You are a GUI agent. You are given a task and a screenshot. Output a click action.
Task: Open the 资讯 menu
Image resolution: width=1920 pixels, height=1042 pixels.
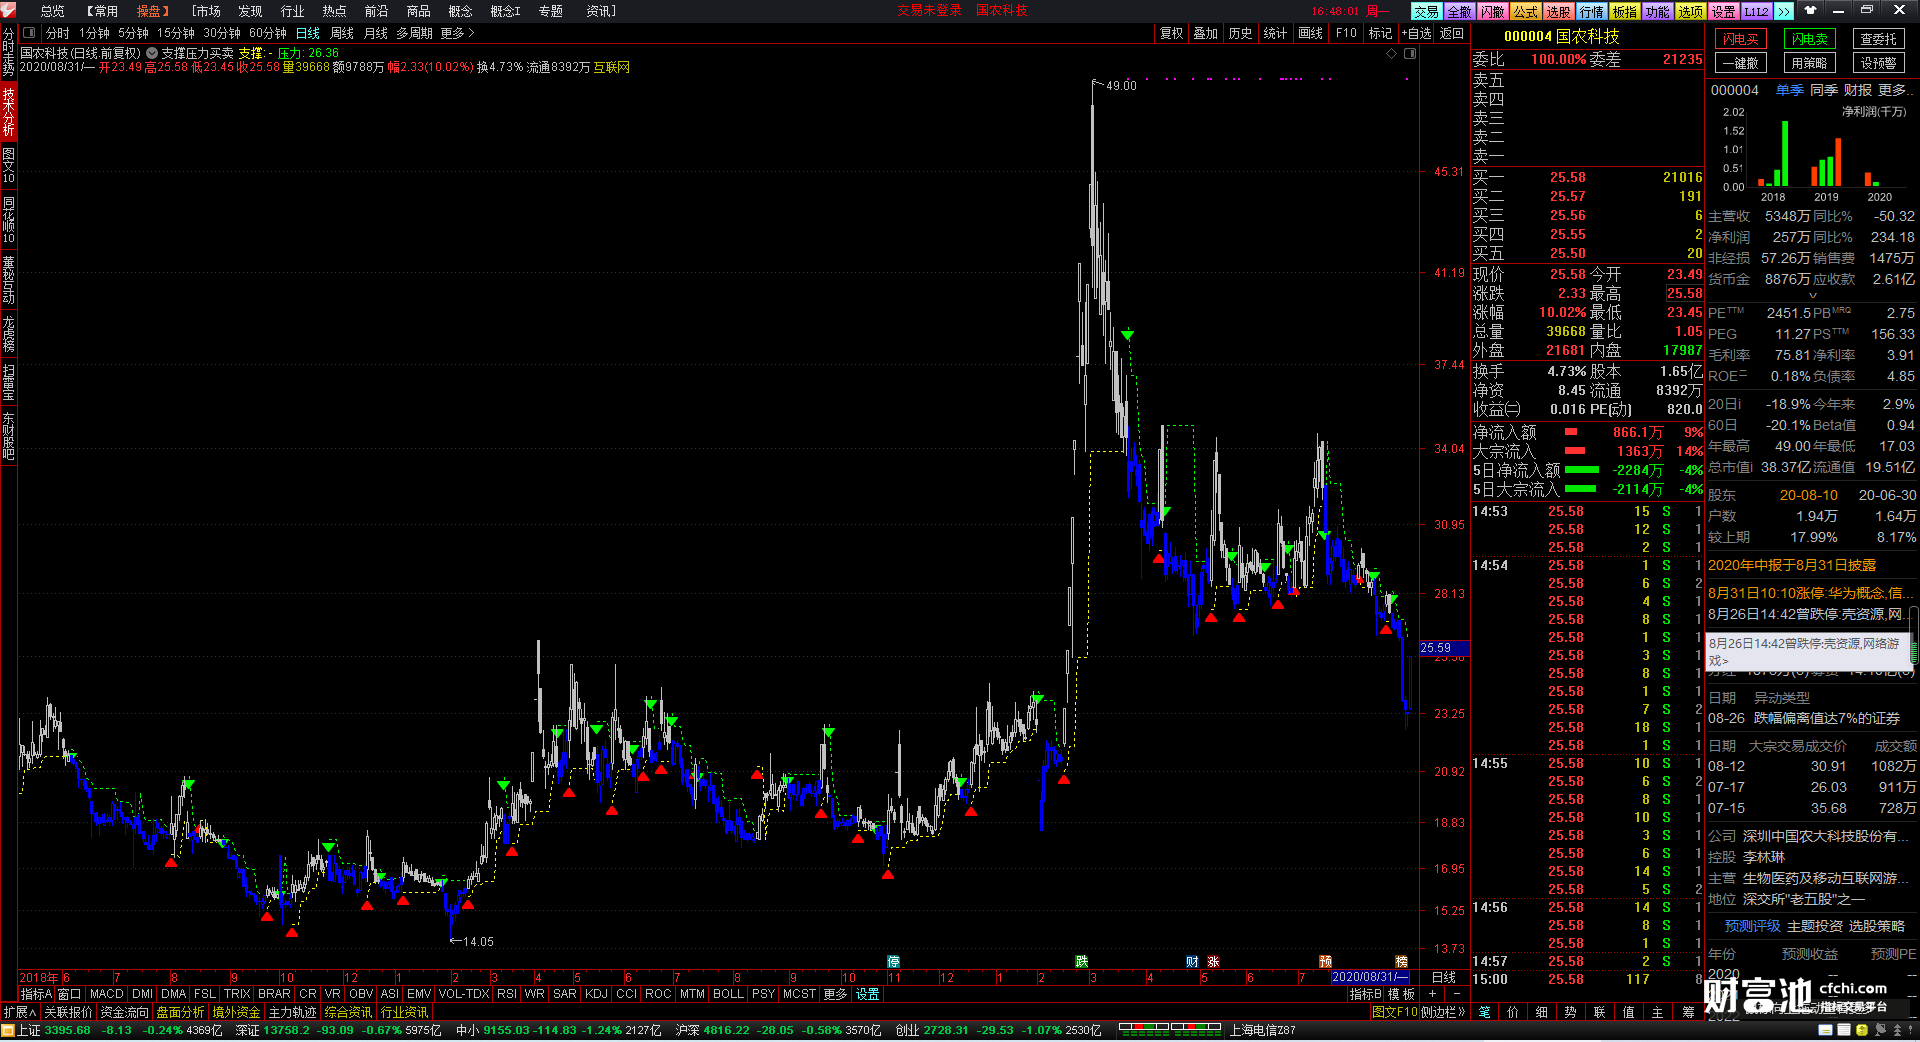601,11
